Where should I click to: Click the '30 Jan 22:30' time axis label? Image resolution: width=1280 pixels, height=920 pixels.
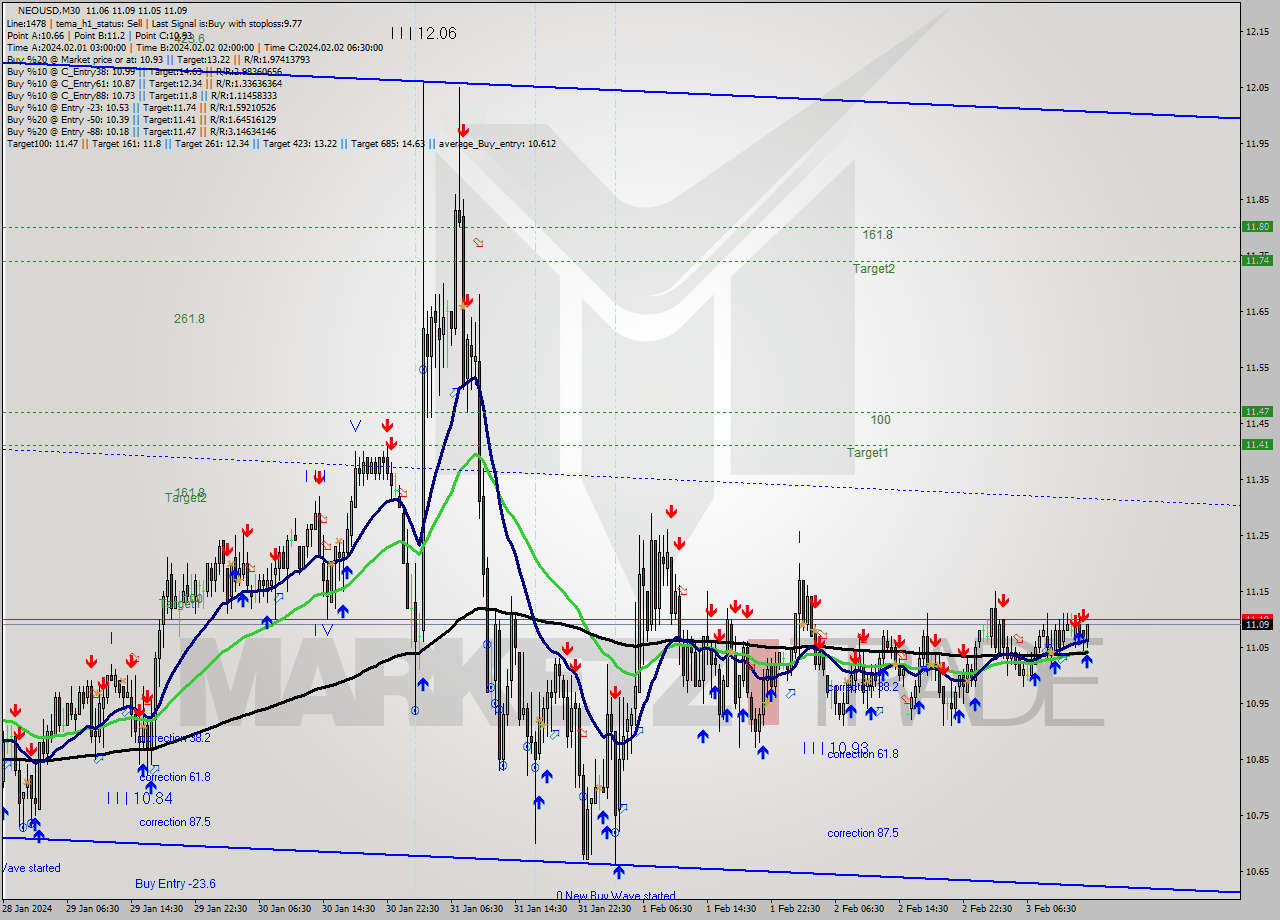coord(412,909)
